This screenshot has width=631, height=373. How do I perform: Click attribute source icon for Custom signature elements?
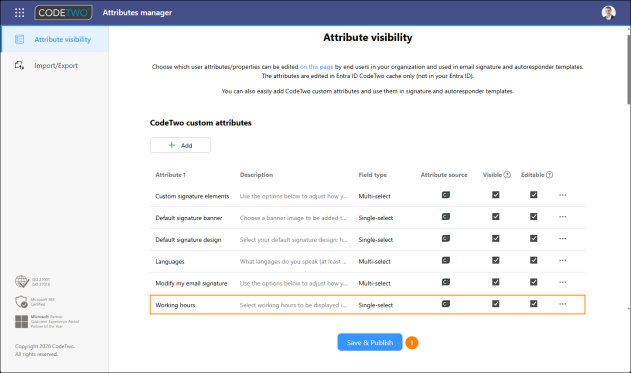point(445,195)
